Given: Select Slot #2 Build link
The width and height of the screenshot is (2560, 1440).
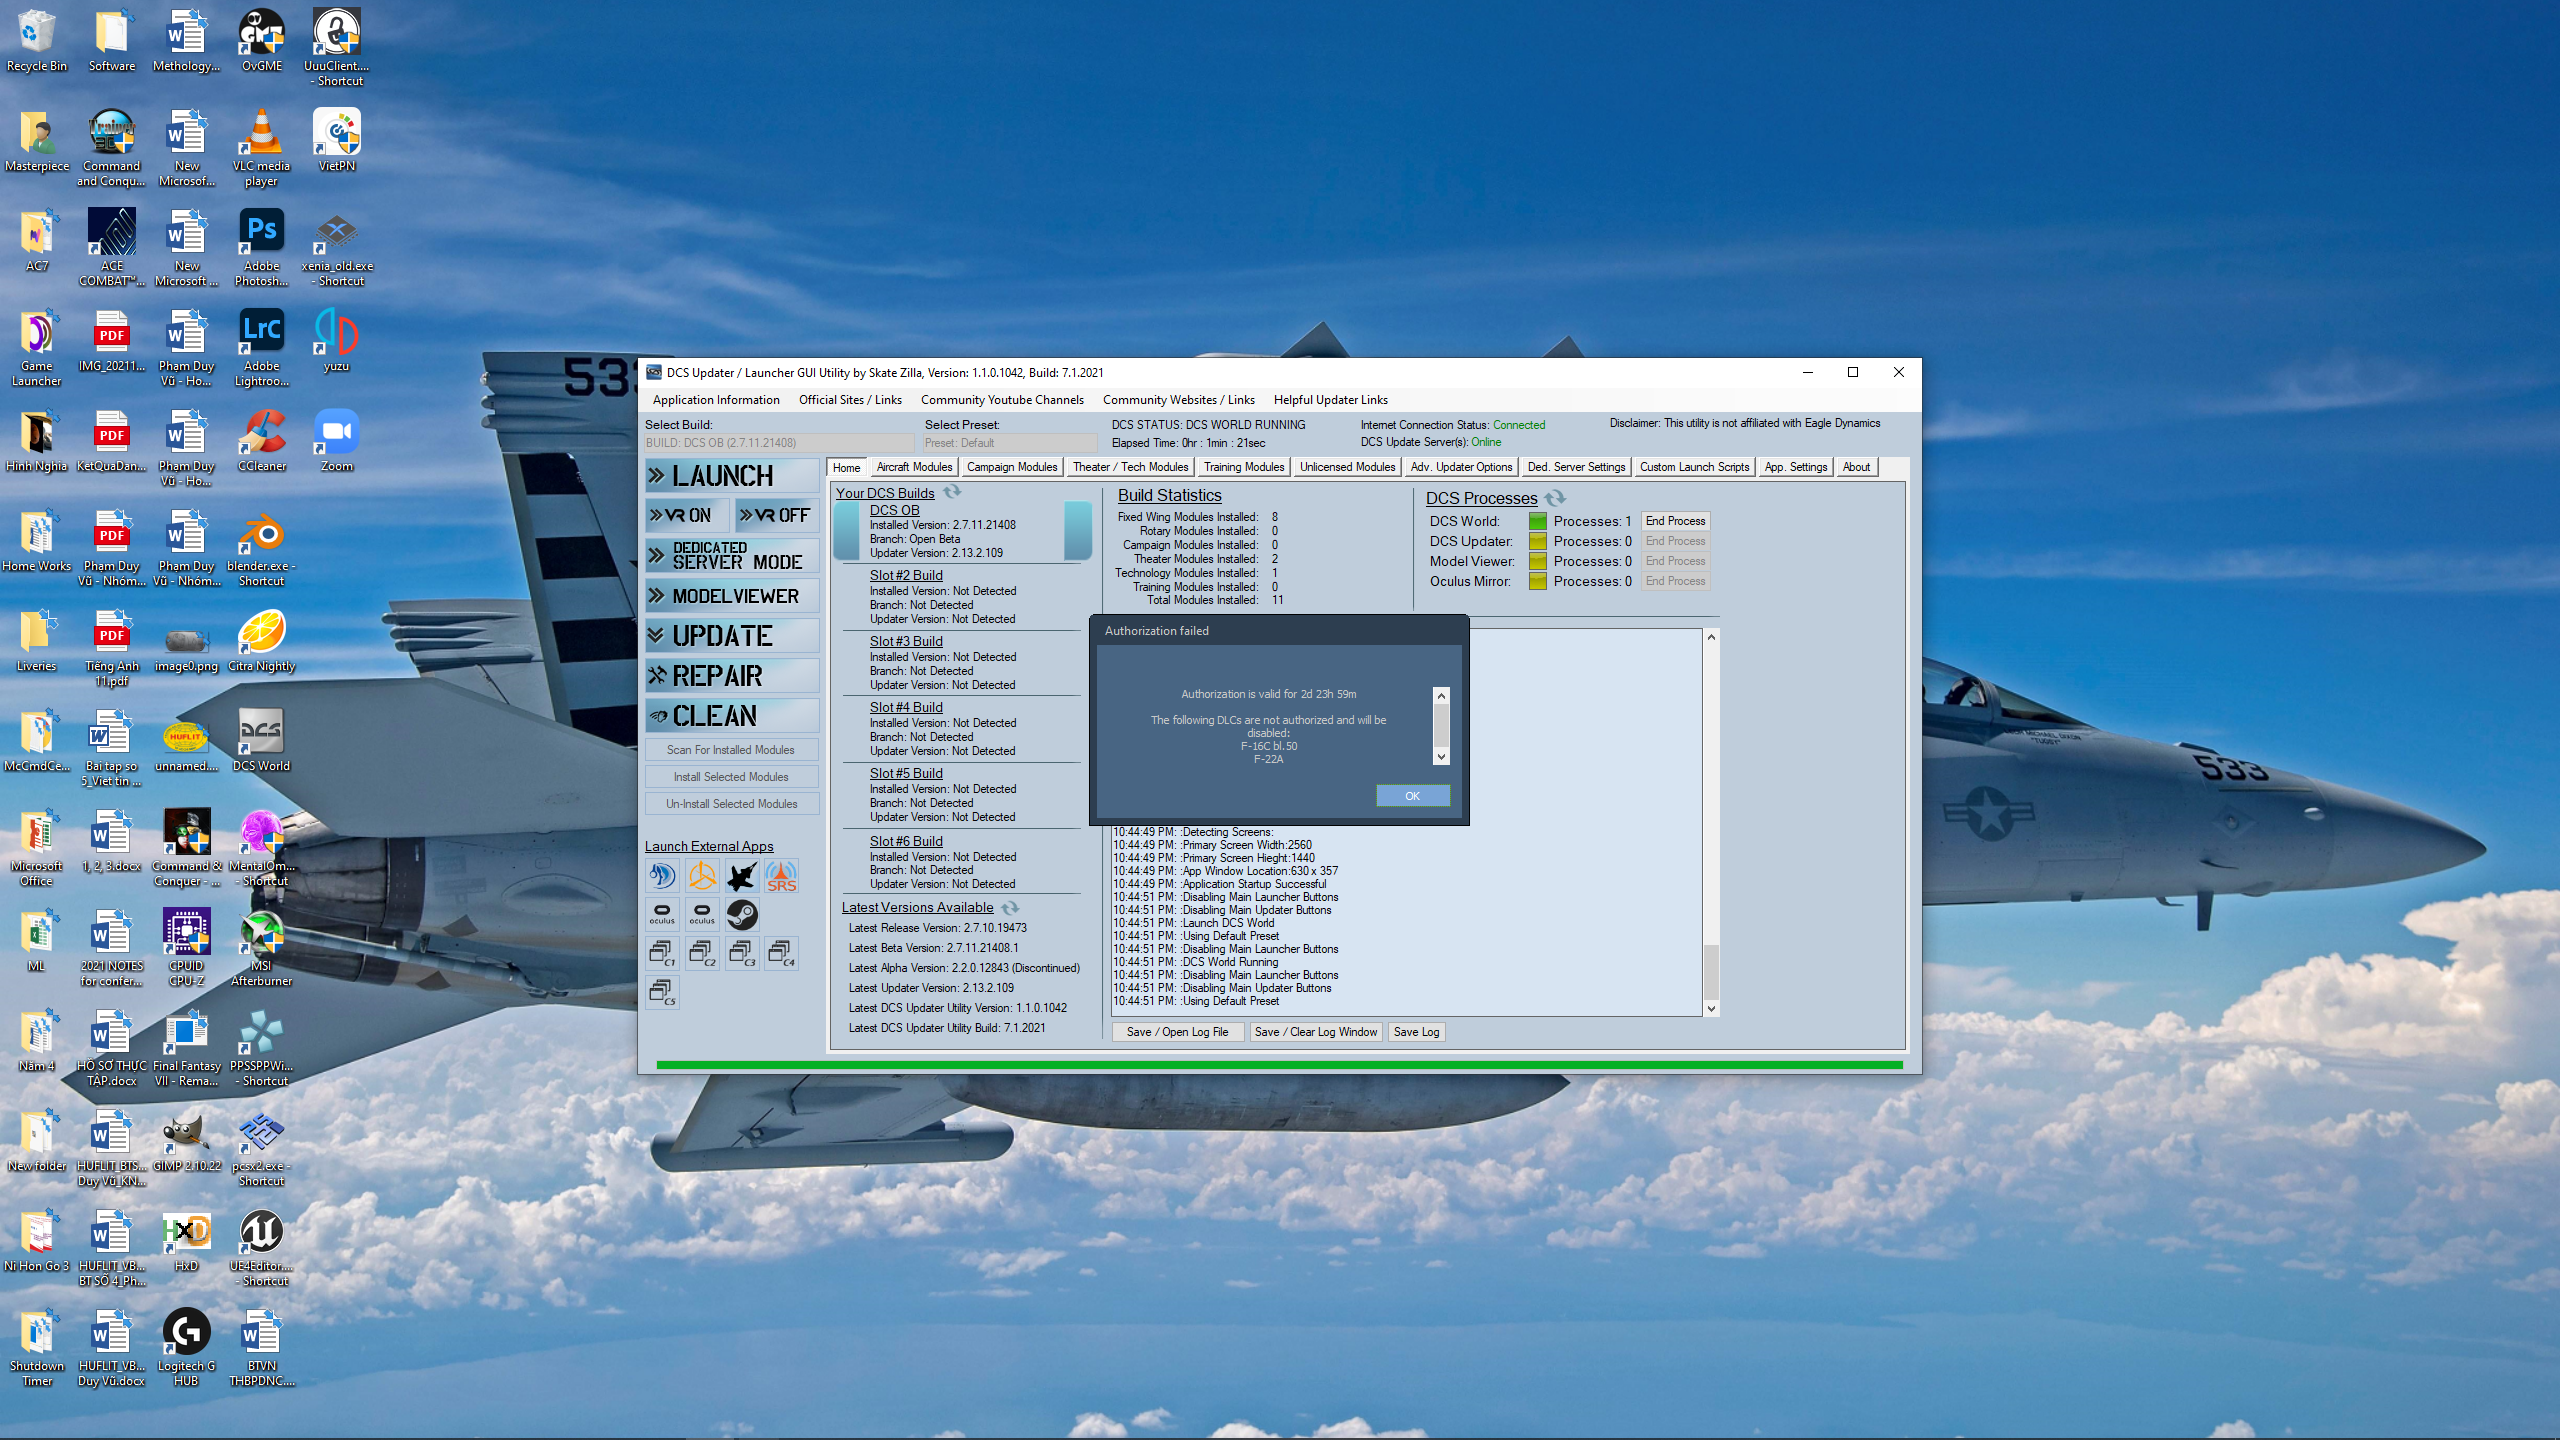Looking at the screenshot, I should [906, 575].
